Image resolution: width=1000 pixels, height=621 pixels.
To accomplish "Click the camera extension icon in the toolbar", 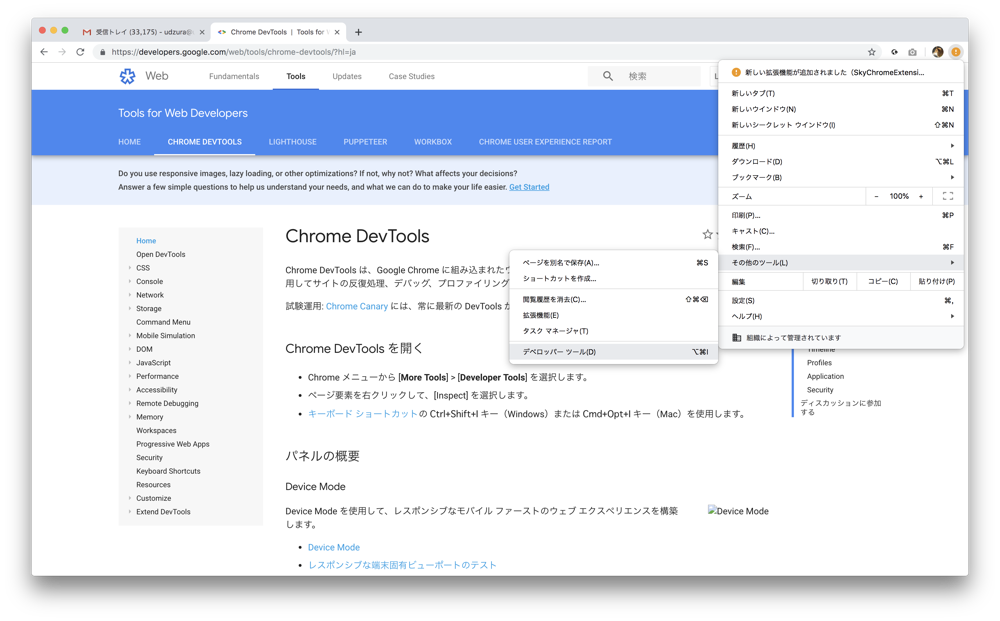I will (912, 52).
